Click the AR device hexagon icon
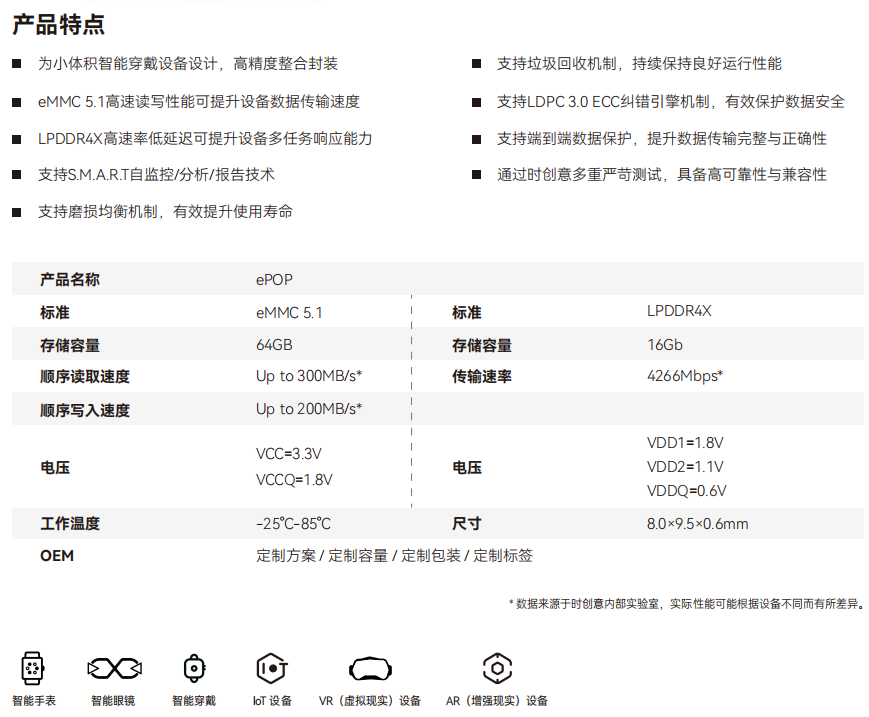 tap(497, 667)
